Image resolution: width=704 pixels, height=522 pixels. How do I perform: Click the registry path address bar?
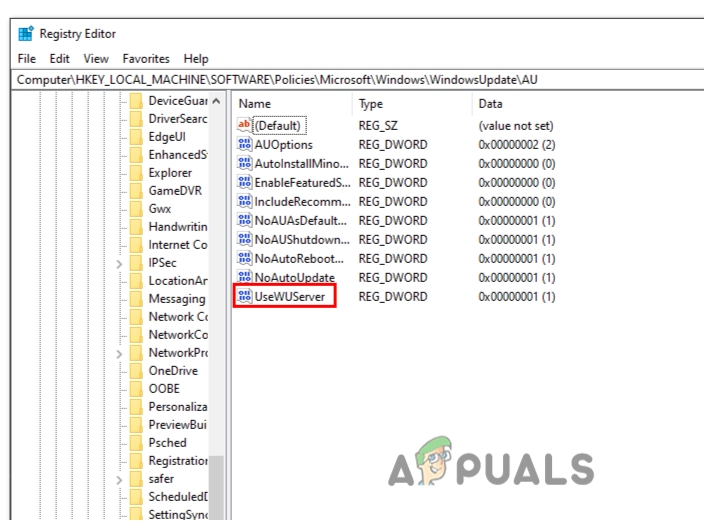tap(357, 80)
